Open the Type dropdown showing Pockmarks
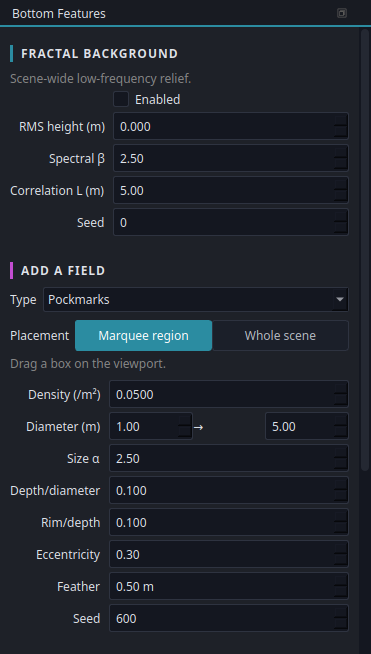The width and height of the screenshot is (371, 654). [196, 299]
